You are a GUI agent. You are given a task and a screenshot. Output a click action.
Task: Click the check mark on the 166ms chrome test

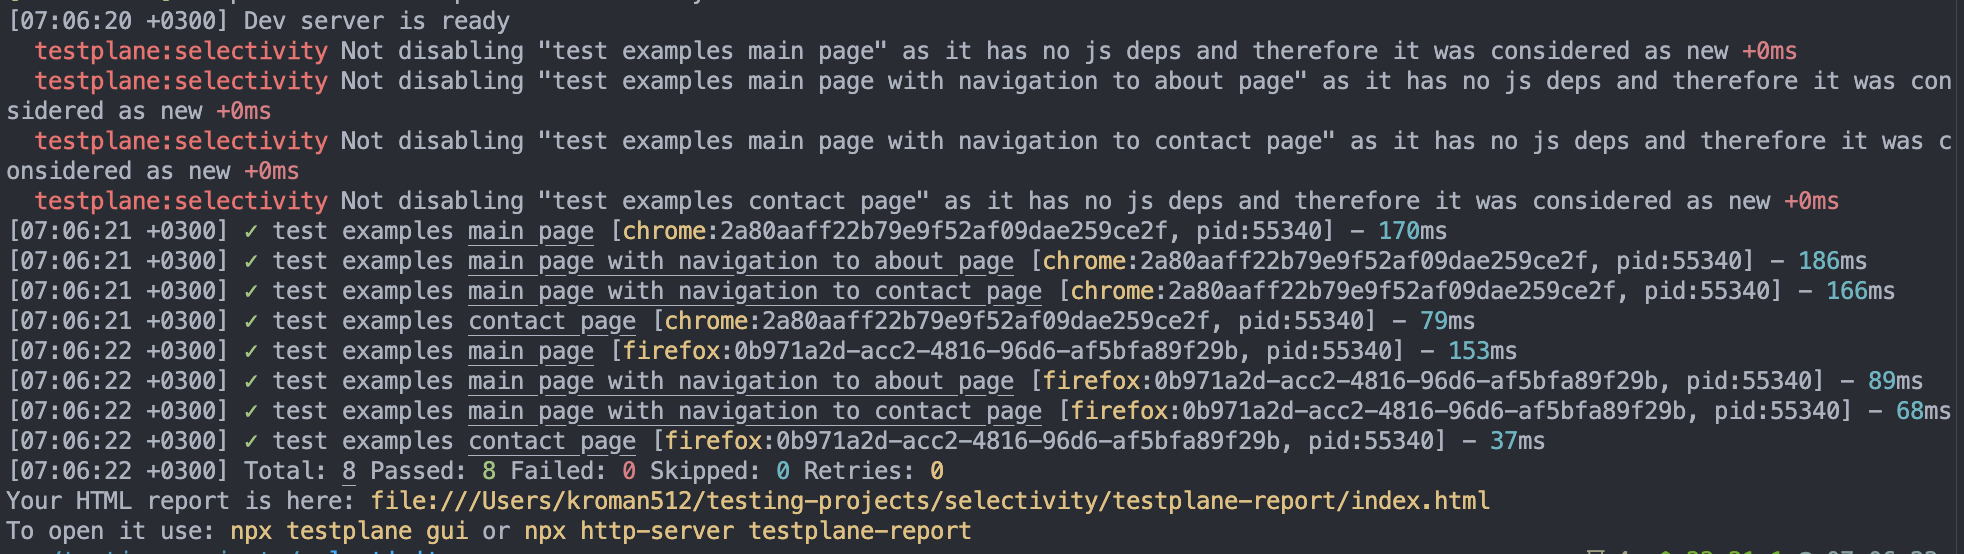[x=251, y=292]
